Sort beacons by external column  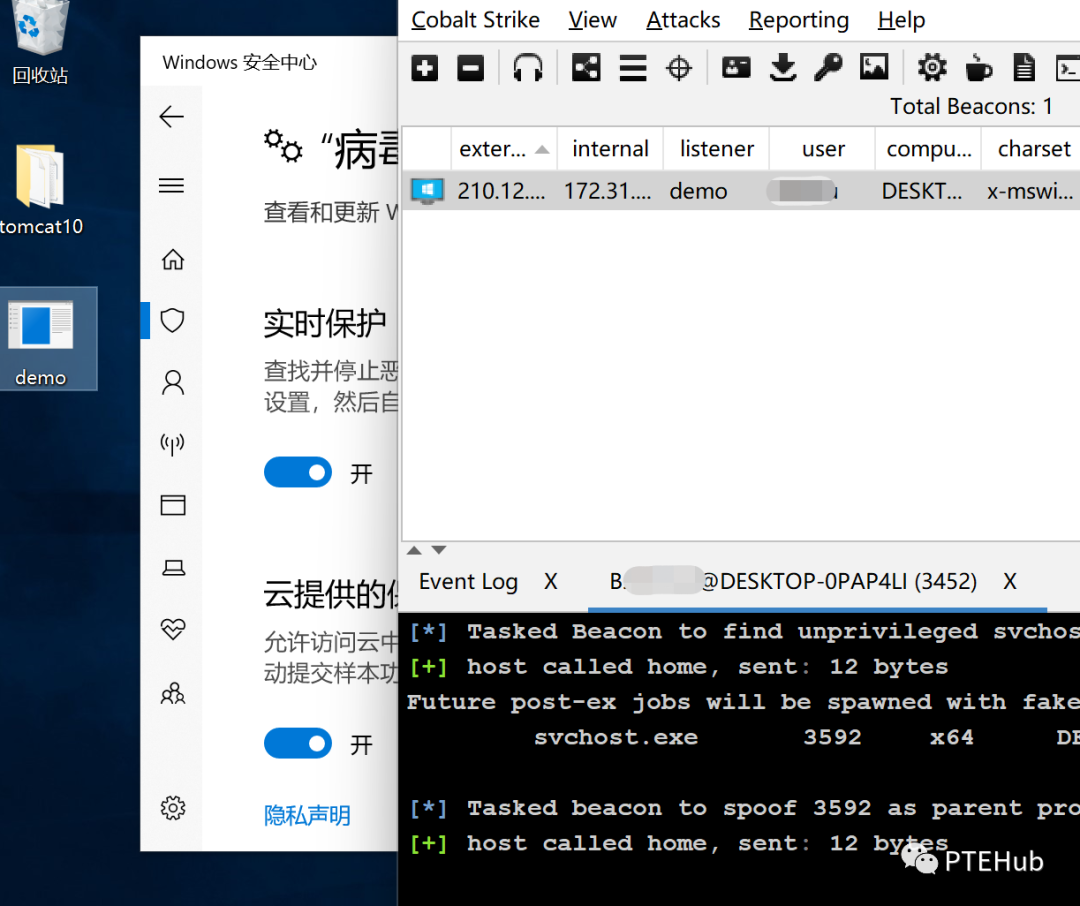tap(504, 149)
